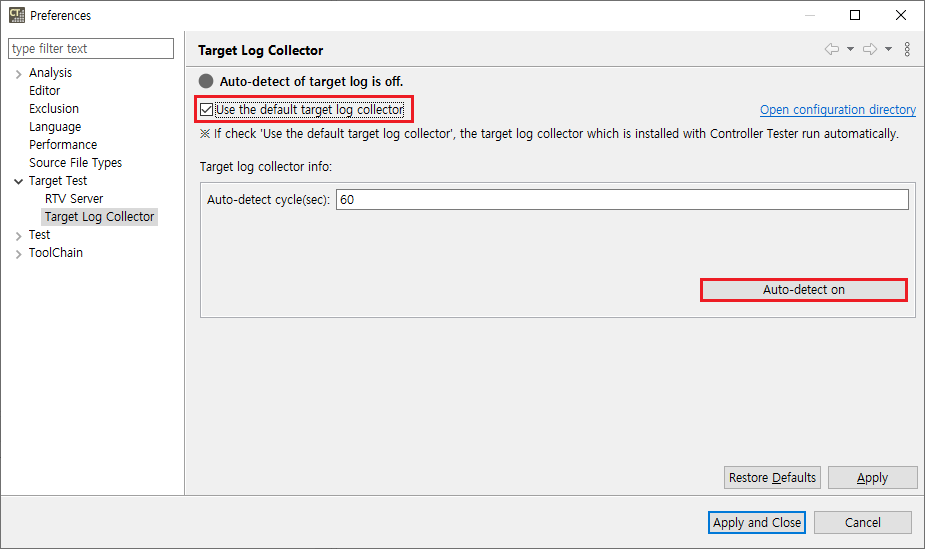Viewport: 925px width, 549px height.
Task: Select the Source File Types page
Action: 75,163
